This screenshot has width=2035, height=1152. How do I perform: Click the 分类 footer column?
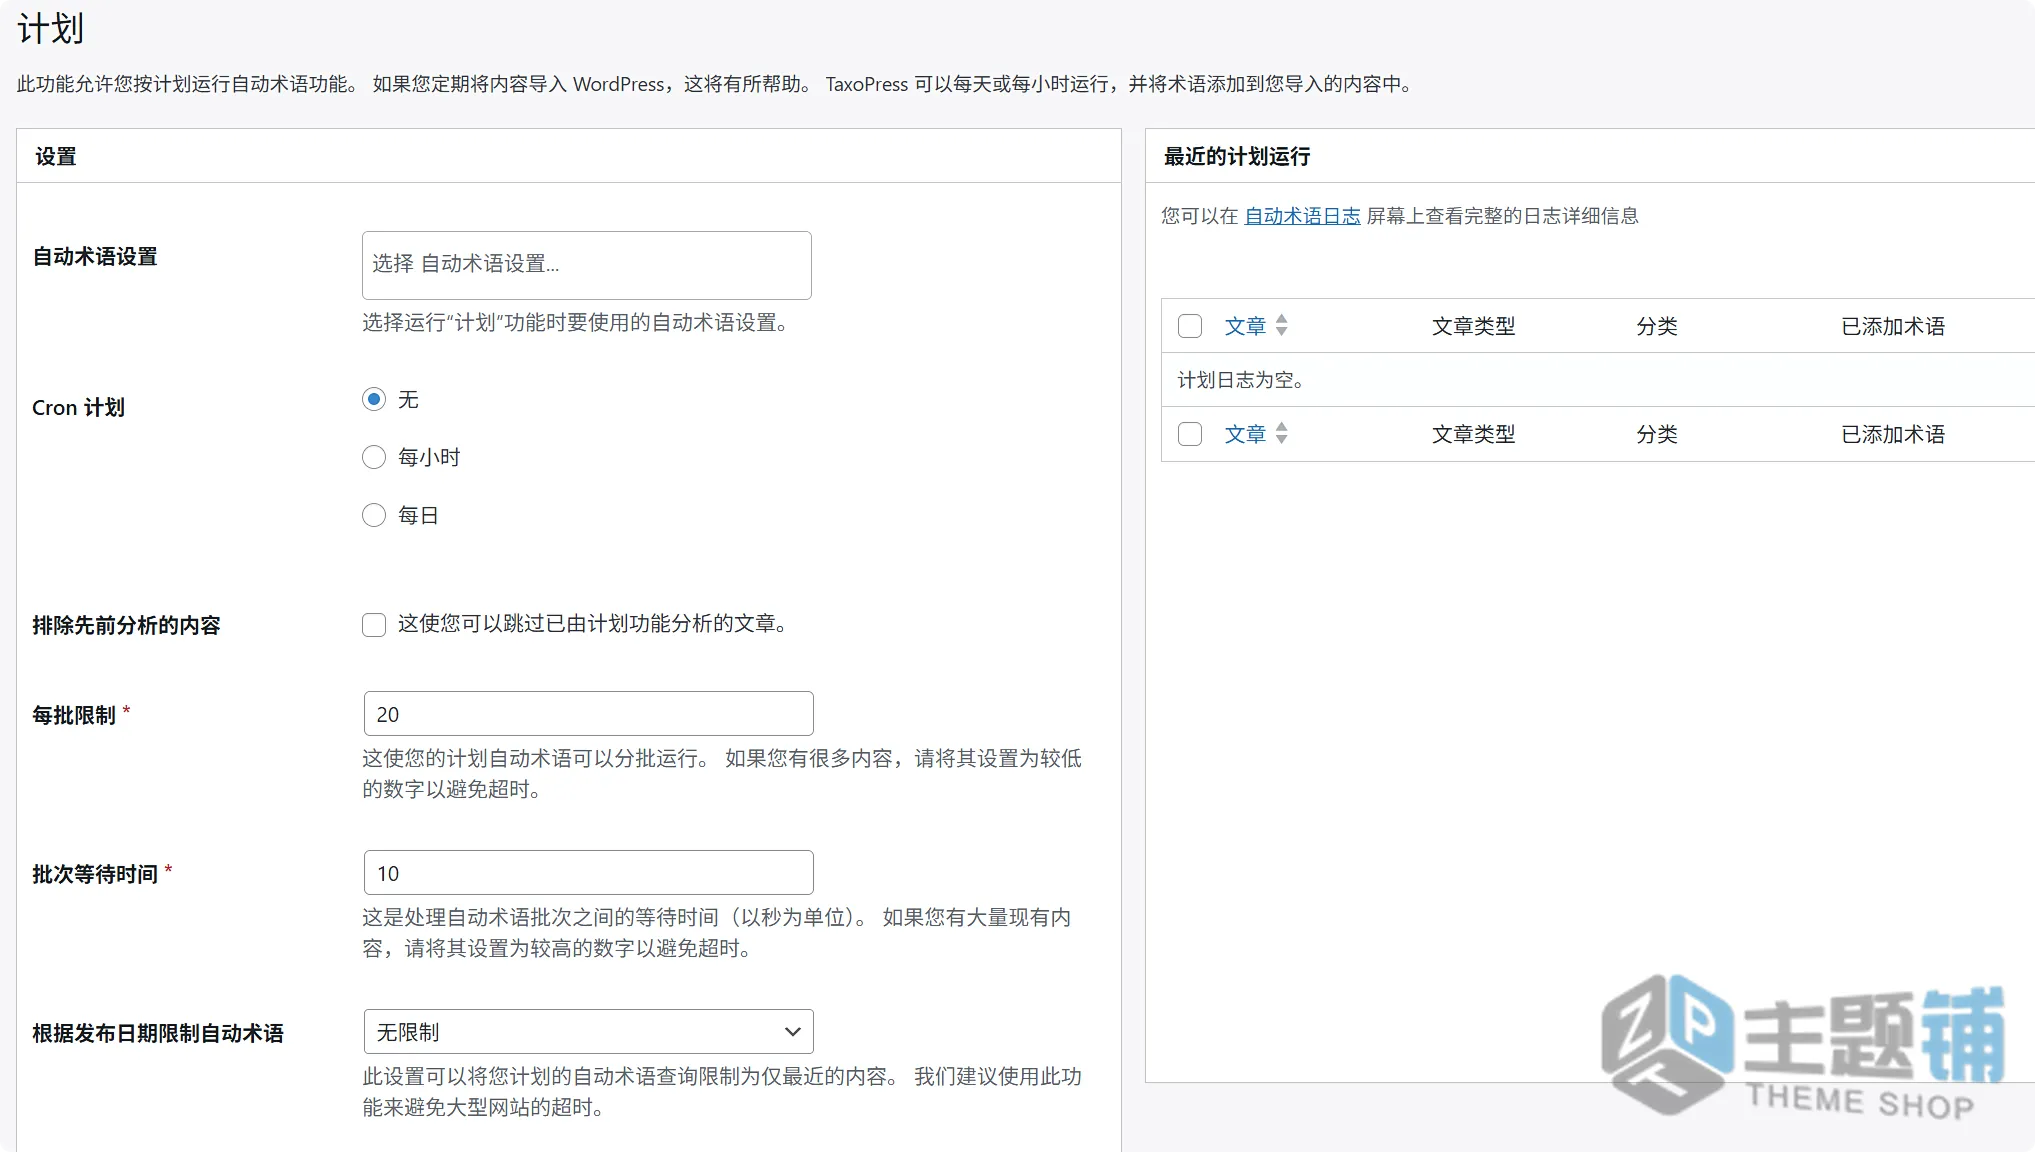point(1656,434)
